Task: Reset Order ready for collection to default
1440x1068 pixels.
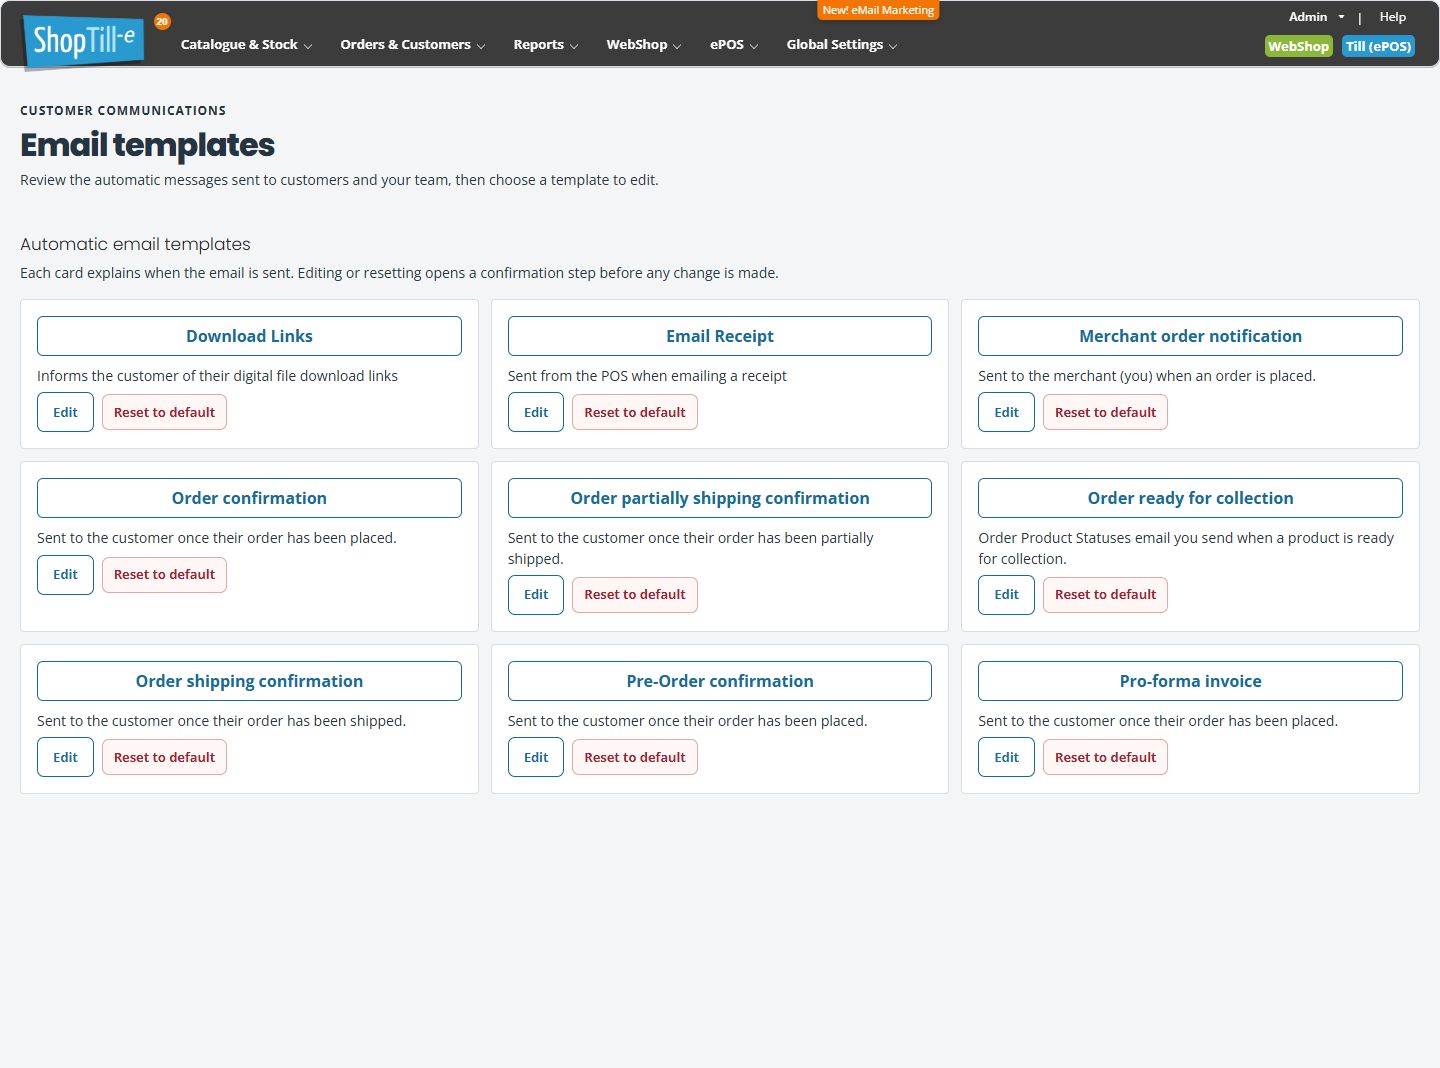Action: [1105, 595]
